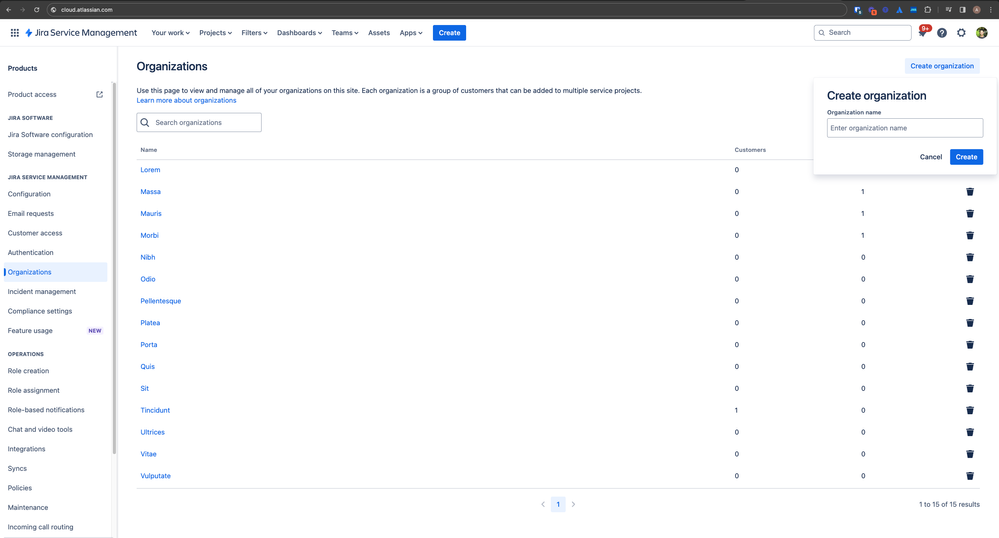Open the settings gear icon
The height and width of the screenshot is (538, 999).
click(x=961, y=33)
